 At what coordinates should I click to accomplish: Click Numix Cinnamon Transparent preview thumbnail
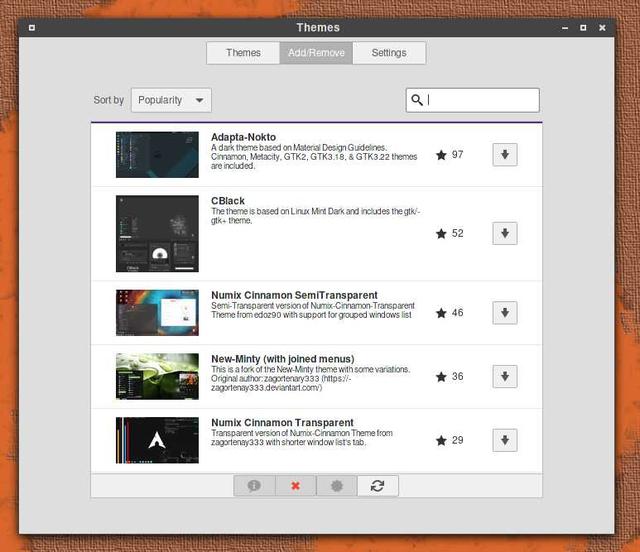coord(157,440)
